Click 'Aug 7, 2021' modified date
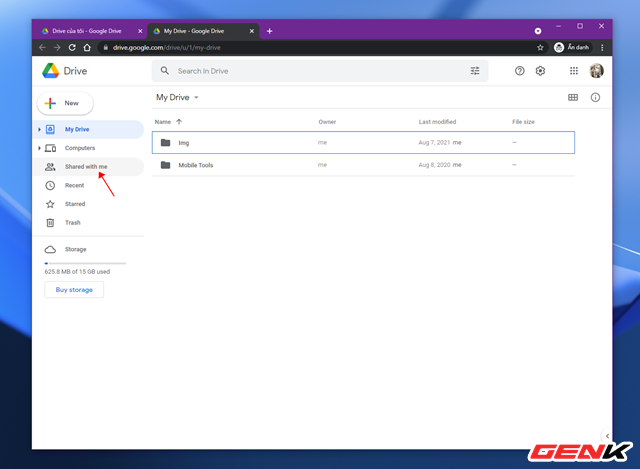 pyautogui.click(x=434, y=142)
